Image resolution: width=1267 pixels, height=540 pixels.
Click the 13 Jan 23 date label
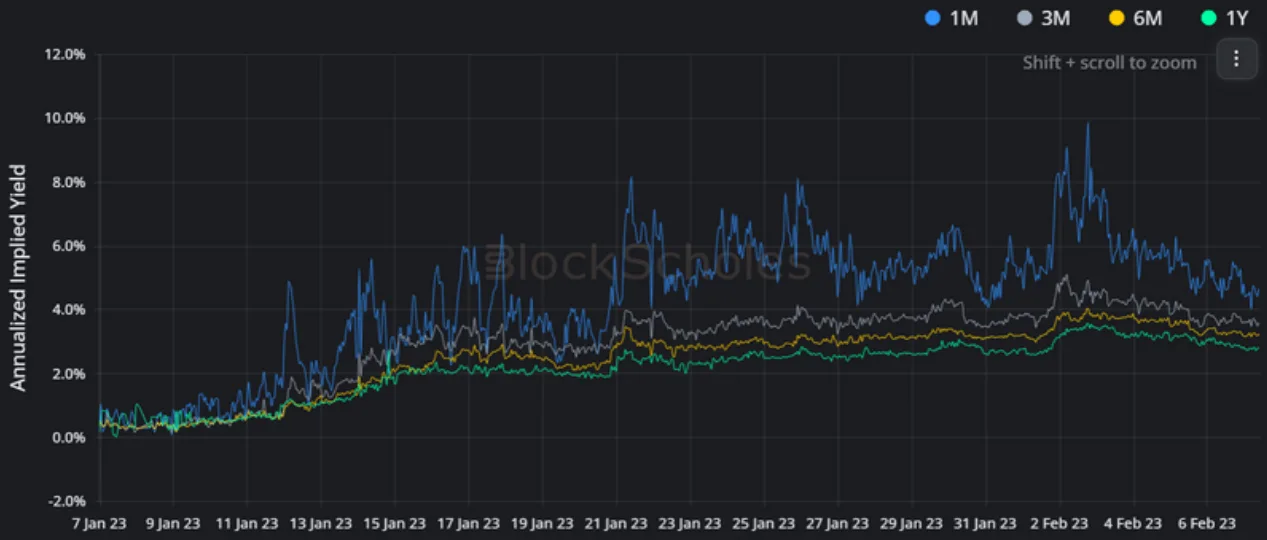(x=321, y=523)
